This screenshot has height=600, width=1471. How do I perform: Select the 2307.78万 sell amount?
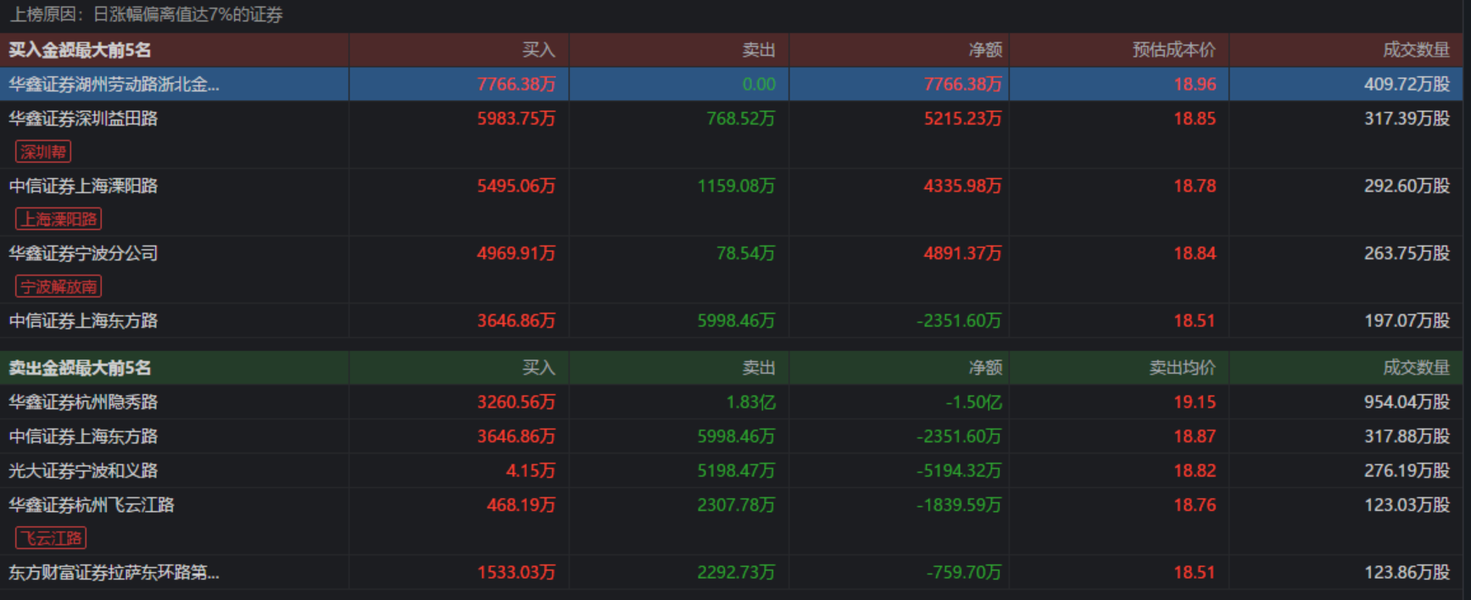[x=736, y=505]
